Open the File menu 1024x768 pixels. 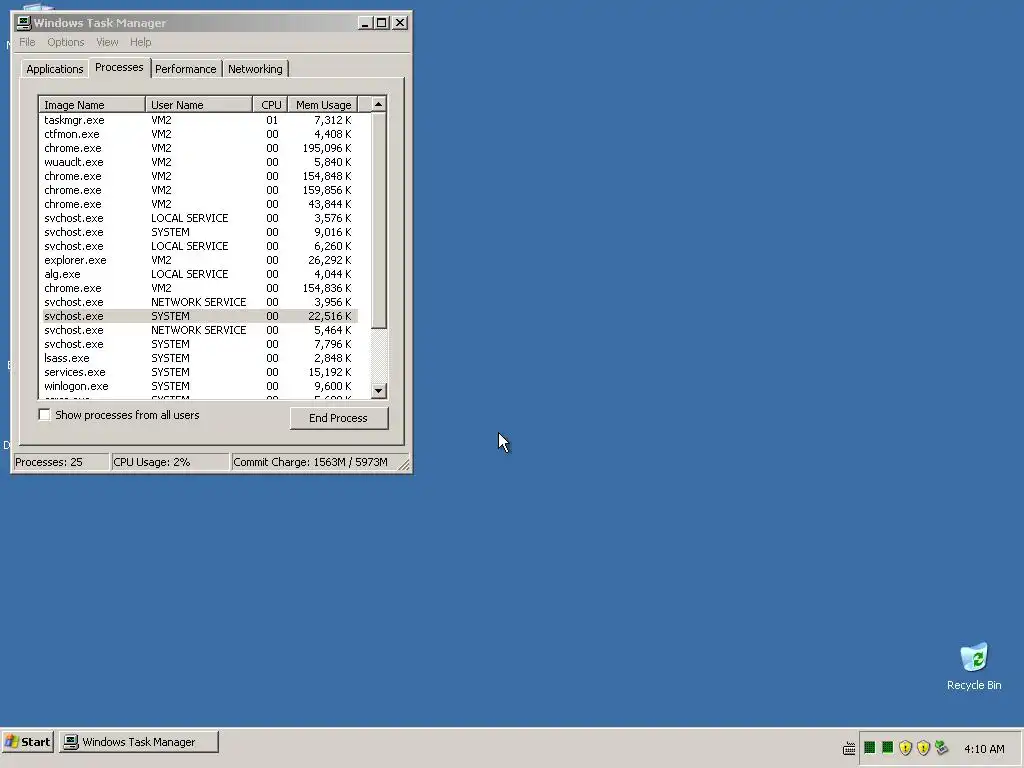pyautogui.click(x=27, y=42)
